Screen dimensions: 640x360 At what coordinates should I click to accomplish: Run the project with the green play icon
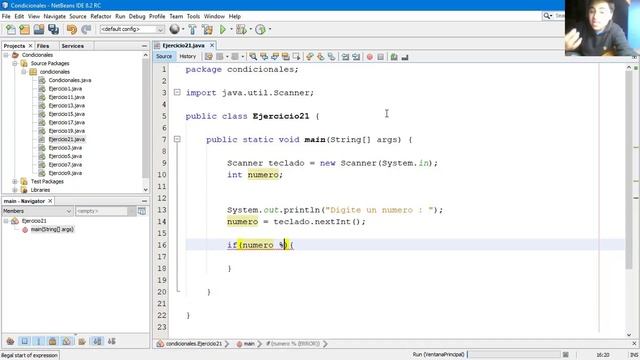pos(223,29)
